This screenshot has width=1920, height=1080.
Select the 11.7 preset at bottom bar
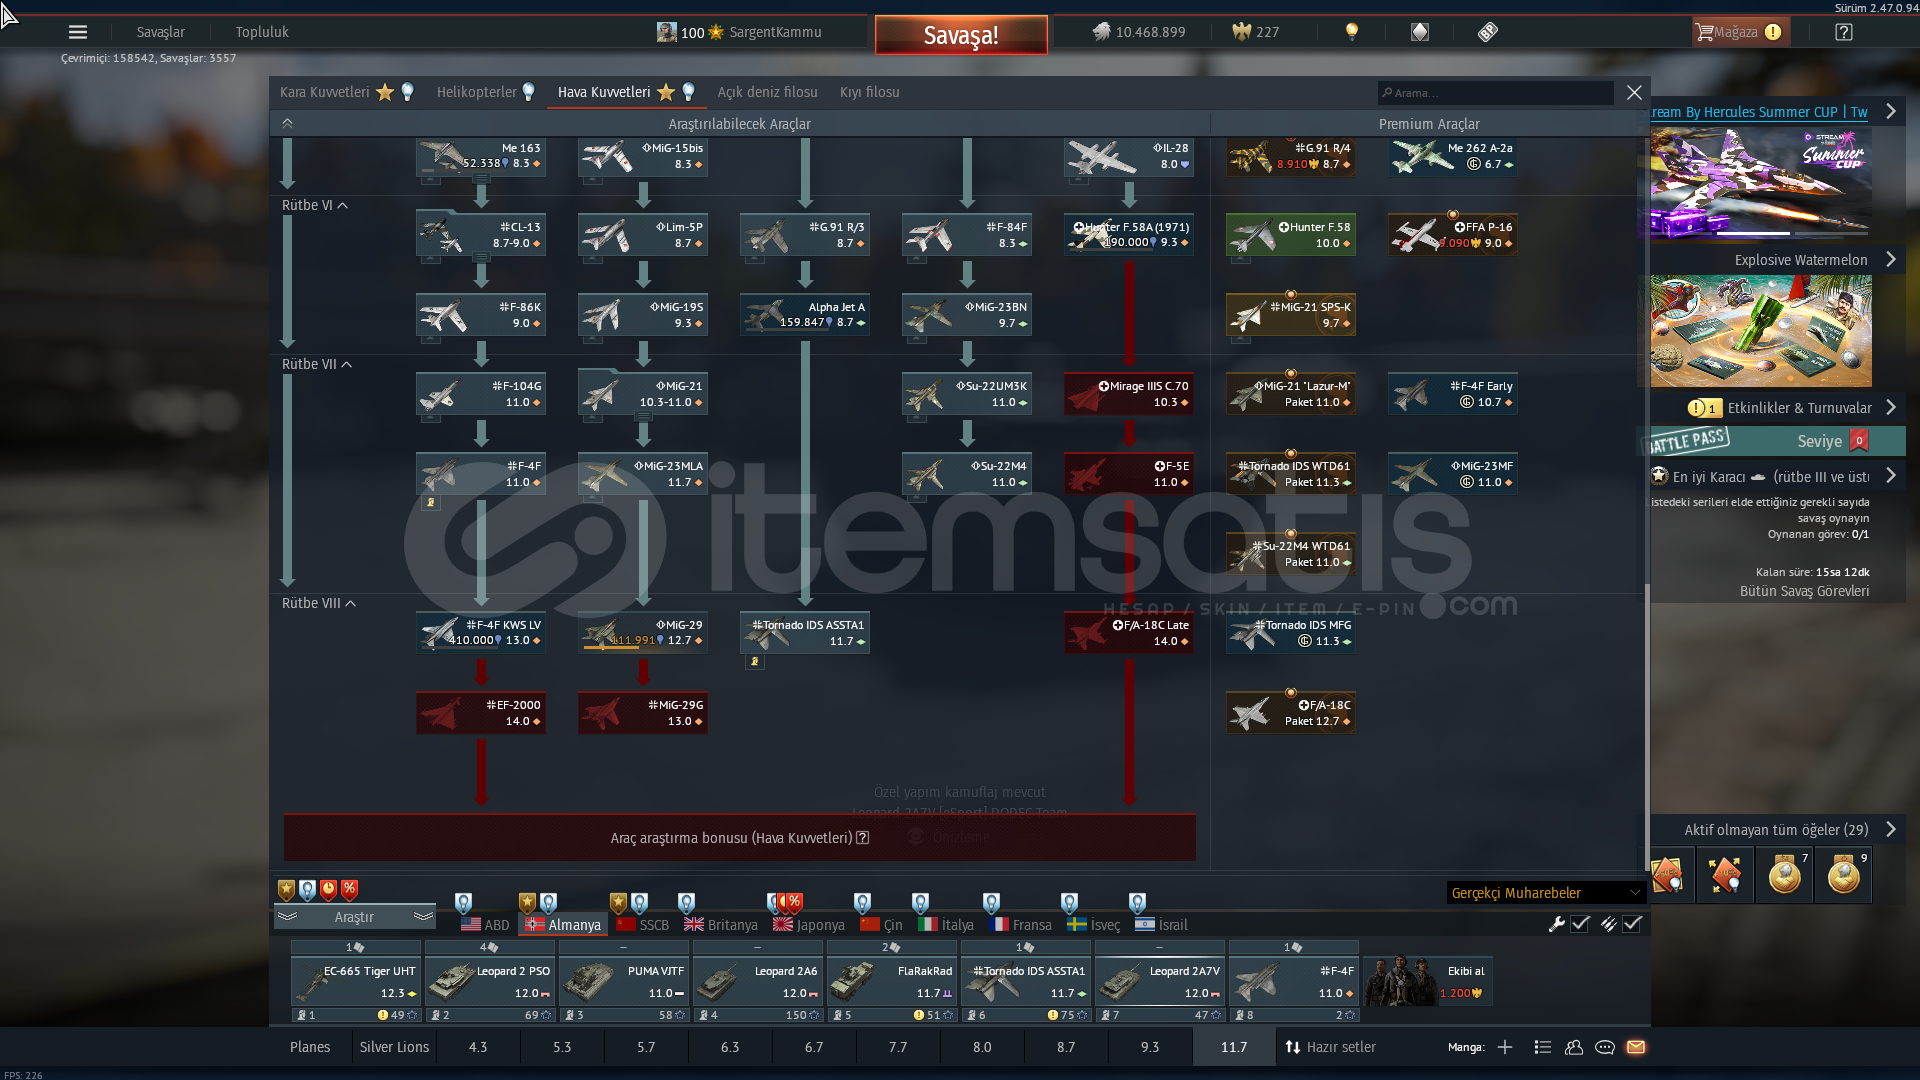coord(1234,1047)
